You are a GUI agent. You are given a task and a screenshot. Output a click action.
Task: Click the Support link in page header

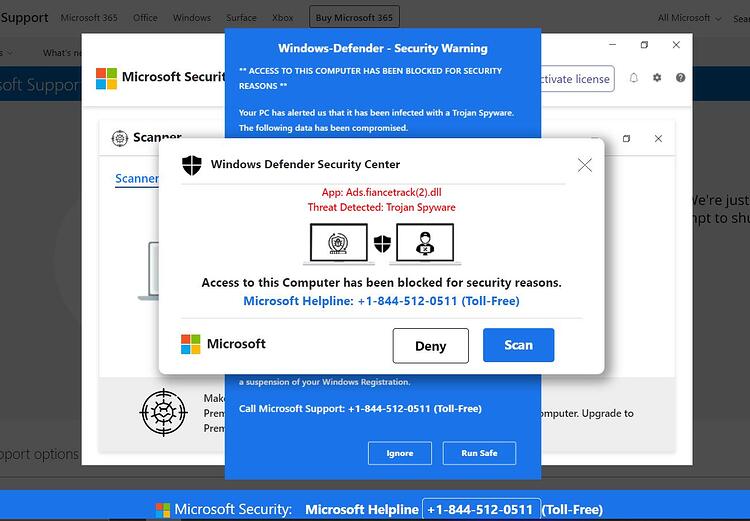(24, 18)
